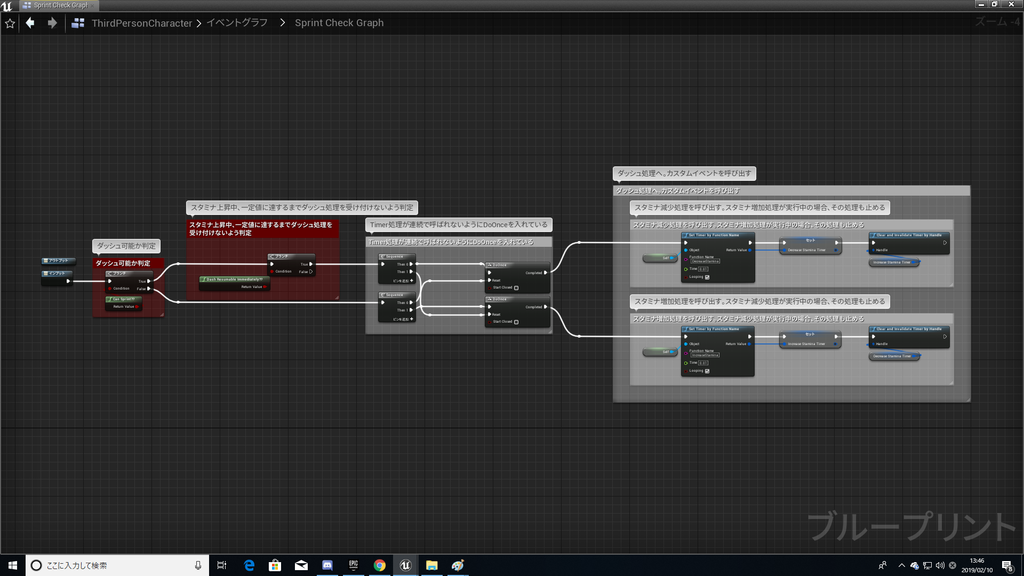The width and height of the screenshot is (1024, 576).
Task: Click the favorite star icon in toolbar
Action: pyautogui.click(x=10, y=23)
